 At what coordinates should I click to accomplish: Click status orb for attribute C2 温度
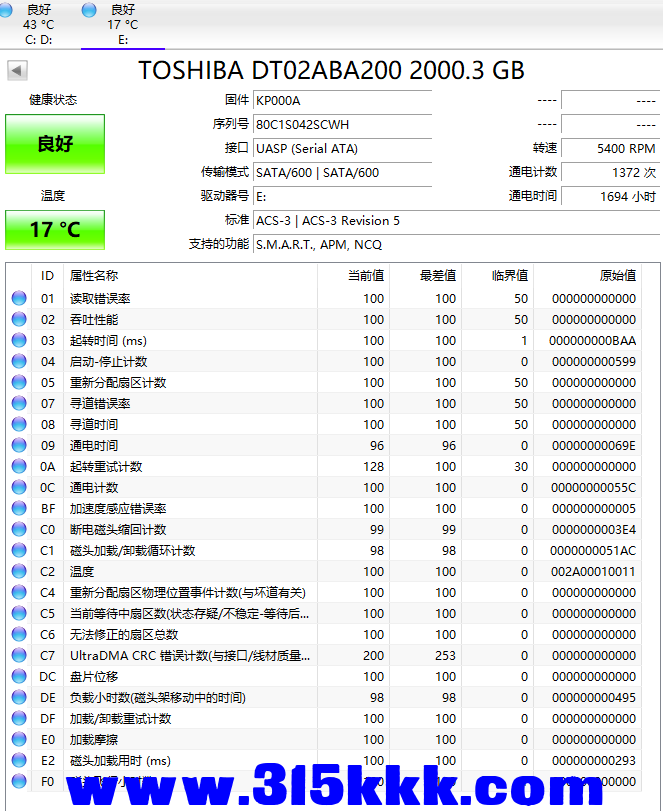(19, 571)
